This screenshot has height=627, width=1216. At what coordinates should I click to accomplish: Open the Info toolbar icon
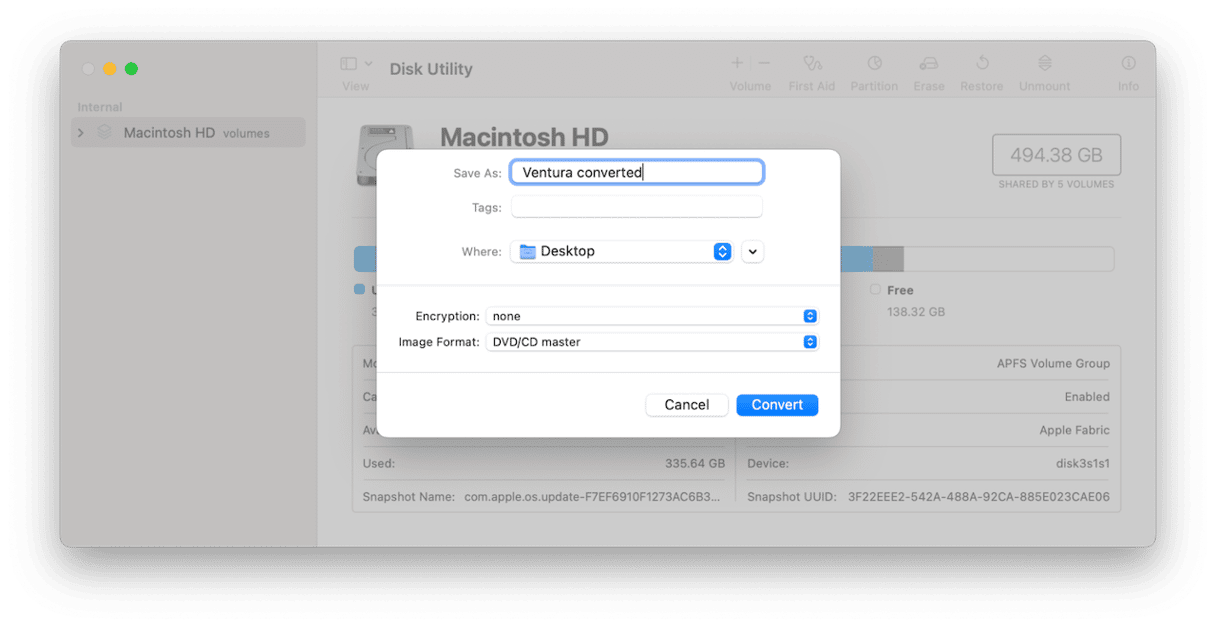click(x=1128, y=63)
